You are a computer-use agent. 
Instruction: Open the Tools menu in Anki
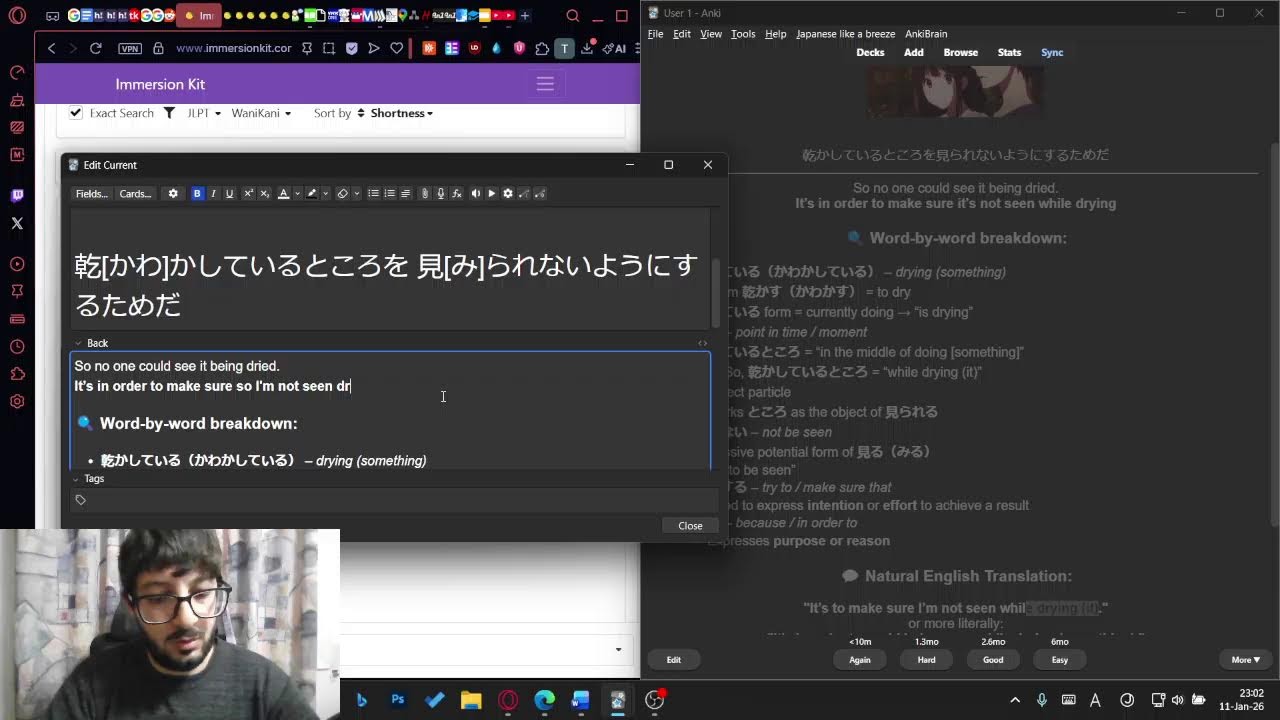click(x=743, y=34)
